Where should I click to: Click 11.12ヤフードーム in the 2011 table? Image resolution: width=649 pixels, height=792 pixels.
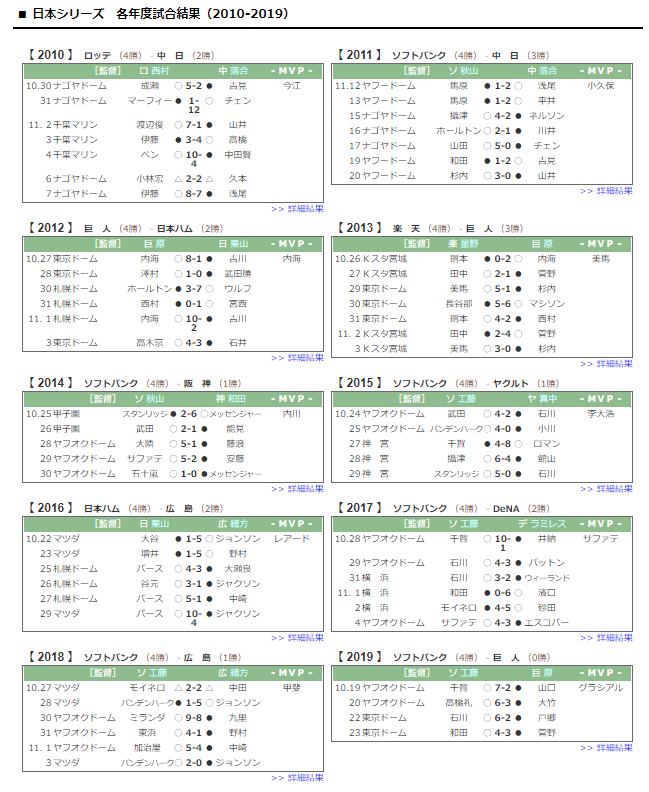tap(375, 86)
